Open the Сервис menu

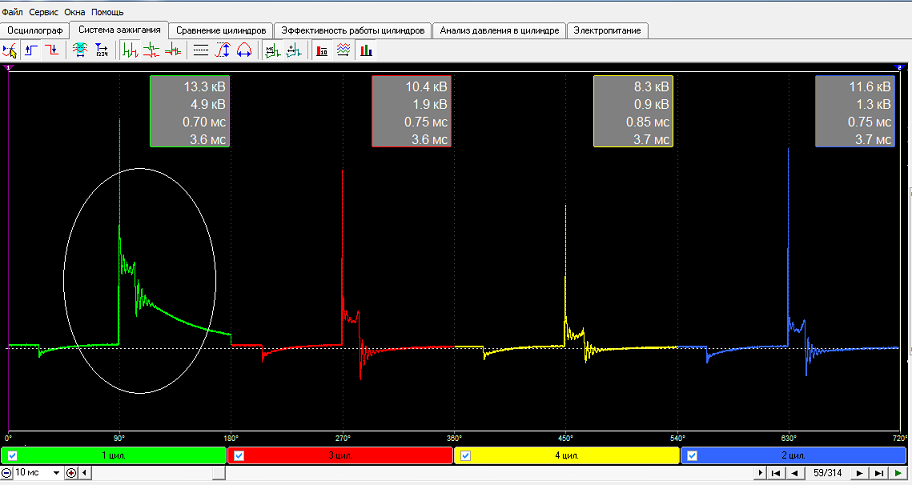click(x=44, y=12)
